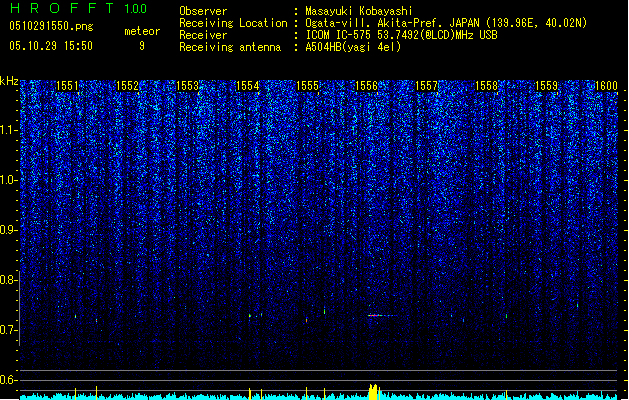Click the 'Receiving Location' label
Viewport: 629px width, 400px height.
(x=233, y=23)
